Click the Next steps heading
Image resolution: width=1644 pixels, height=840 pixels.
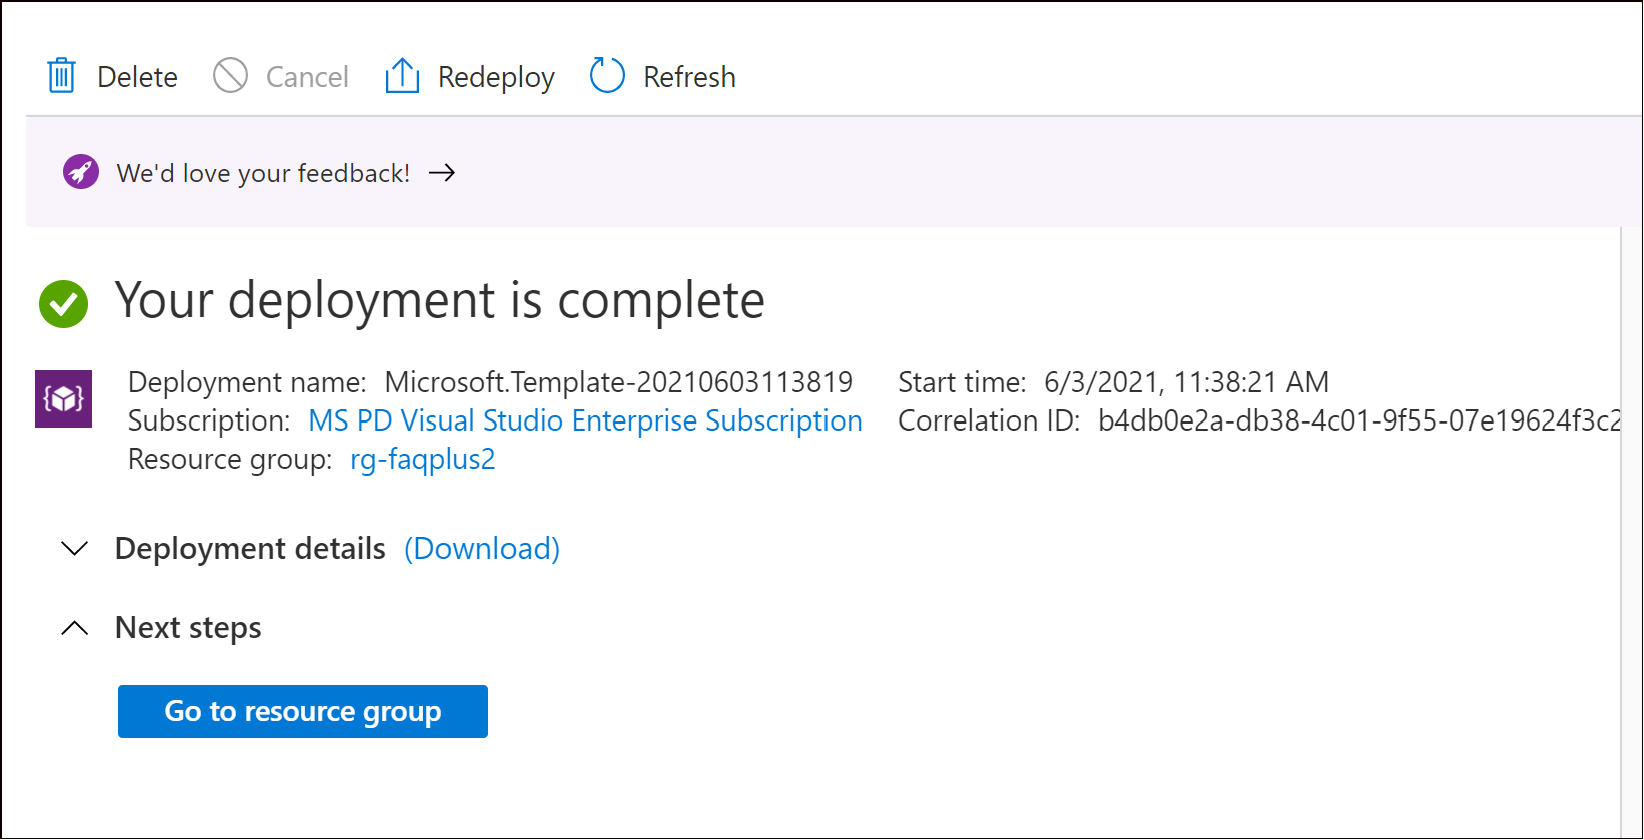188,628
